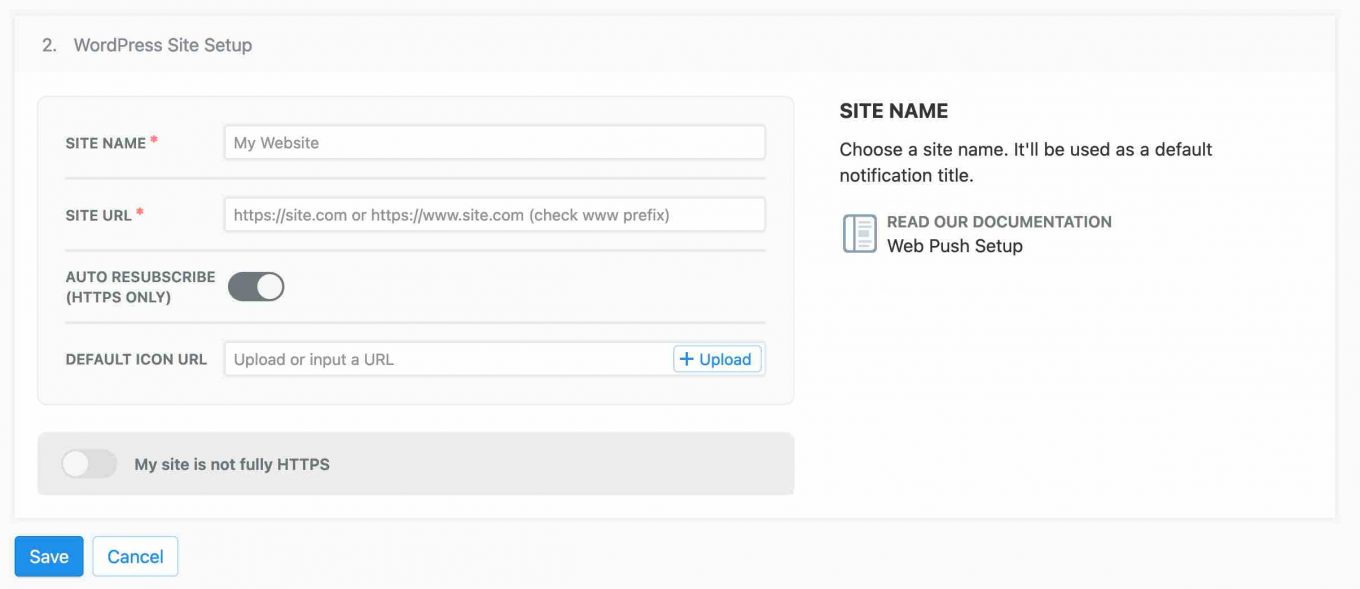The width and height of the screenshot is (1360, 589).
Task: Click the Site URL input field
Action: [x=495, y=214]
